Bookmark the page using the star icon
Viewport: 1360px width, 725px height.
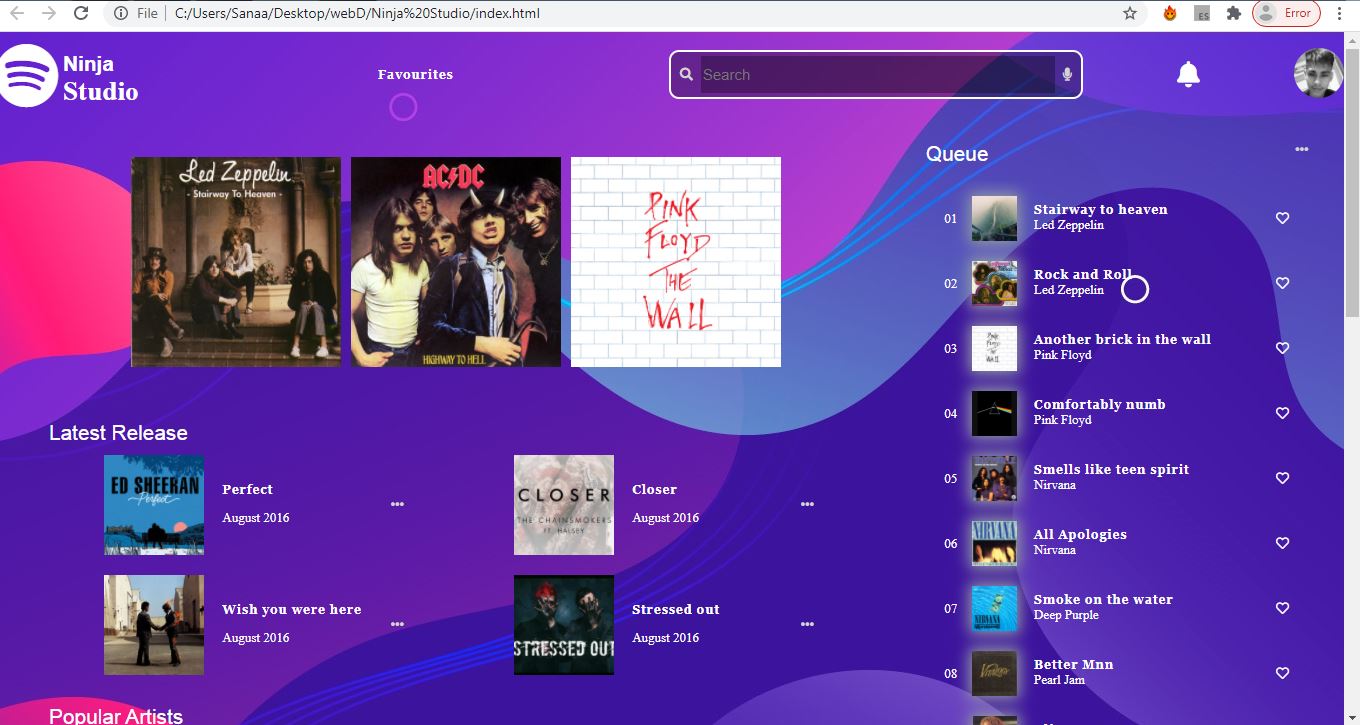pos(1127,14)
